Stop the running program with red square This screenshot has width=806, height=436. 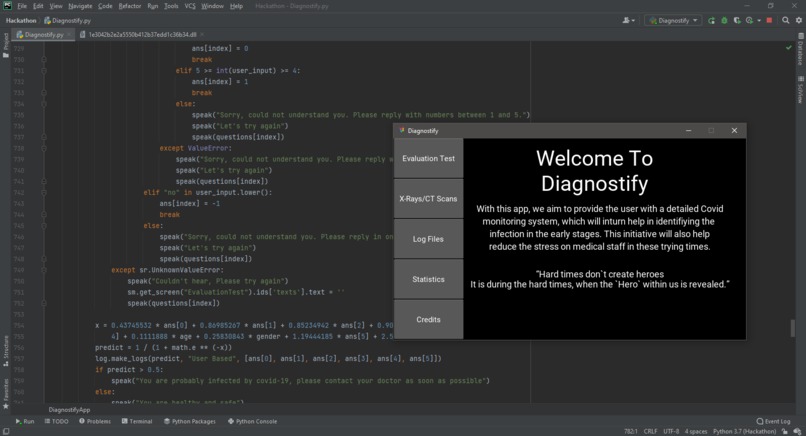(770, 21)
